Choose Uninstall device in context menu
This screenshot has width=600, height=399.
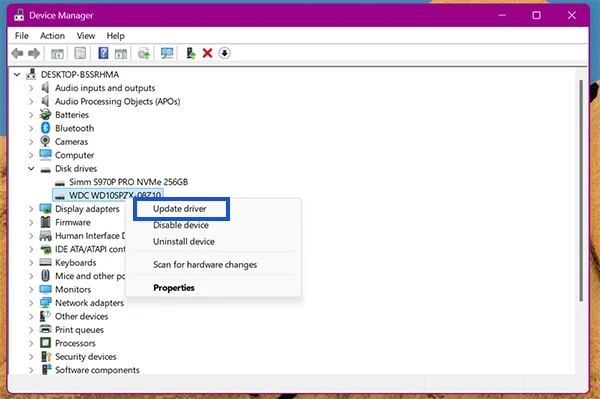(x=184, y=242)
